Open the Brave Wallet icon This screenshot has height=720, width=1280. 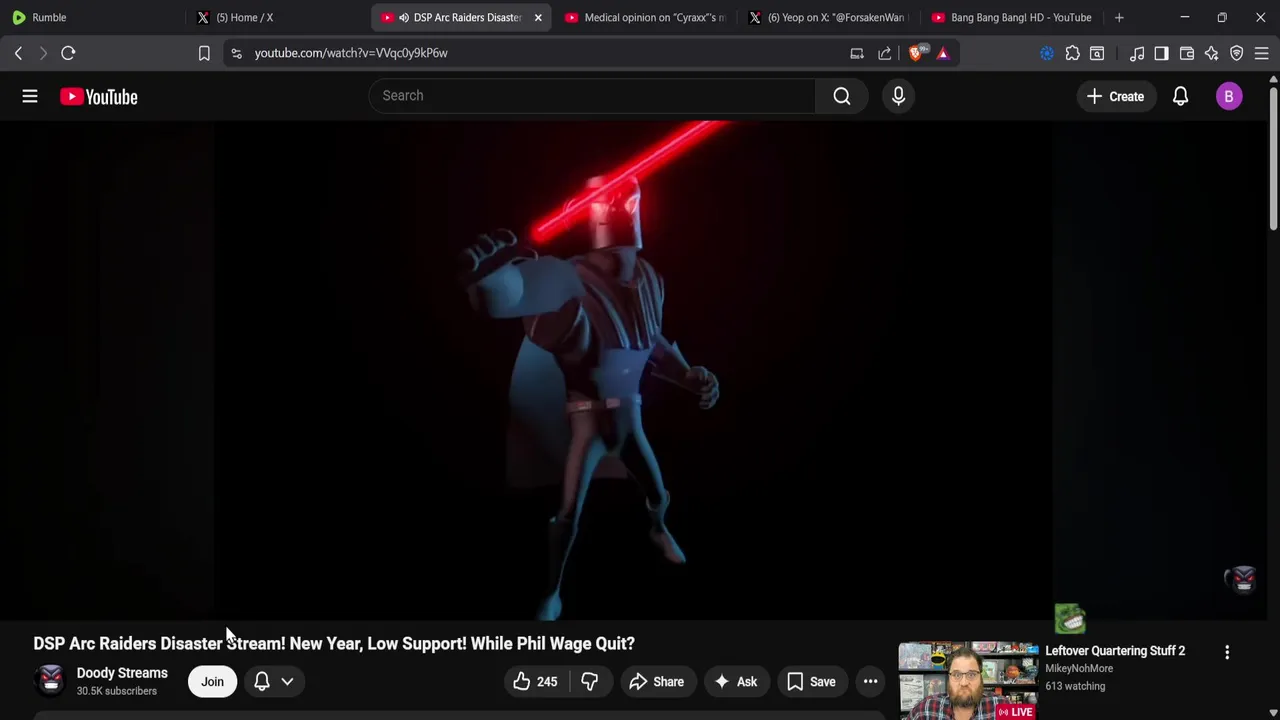click(1187, 53)
